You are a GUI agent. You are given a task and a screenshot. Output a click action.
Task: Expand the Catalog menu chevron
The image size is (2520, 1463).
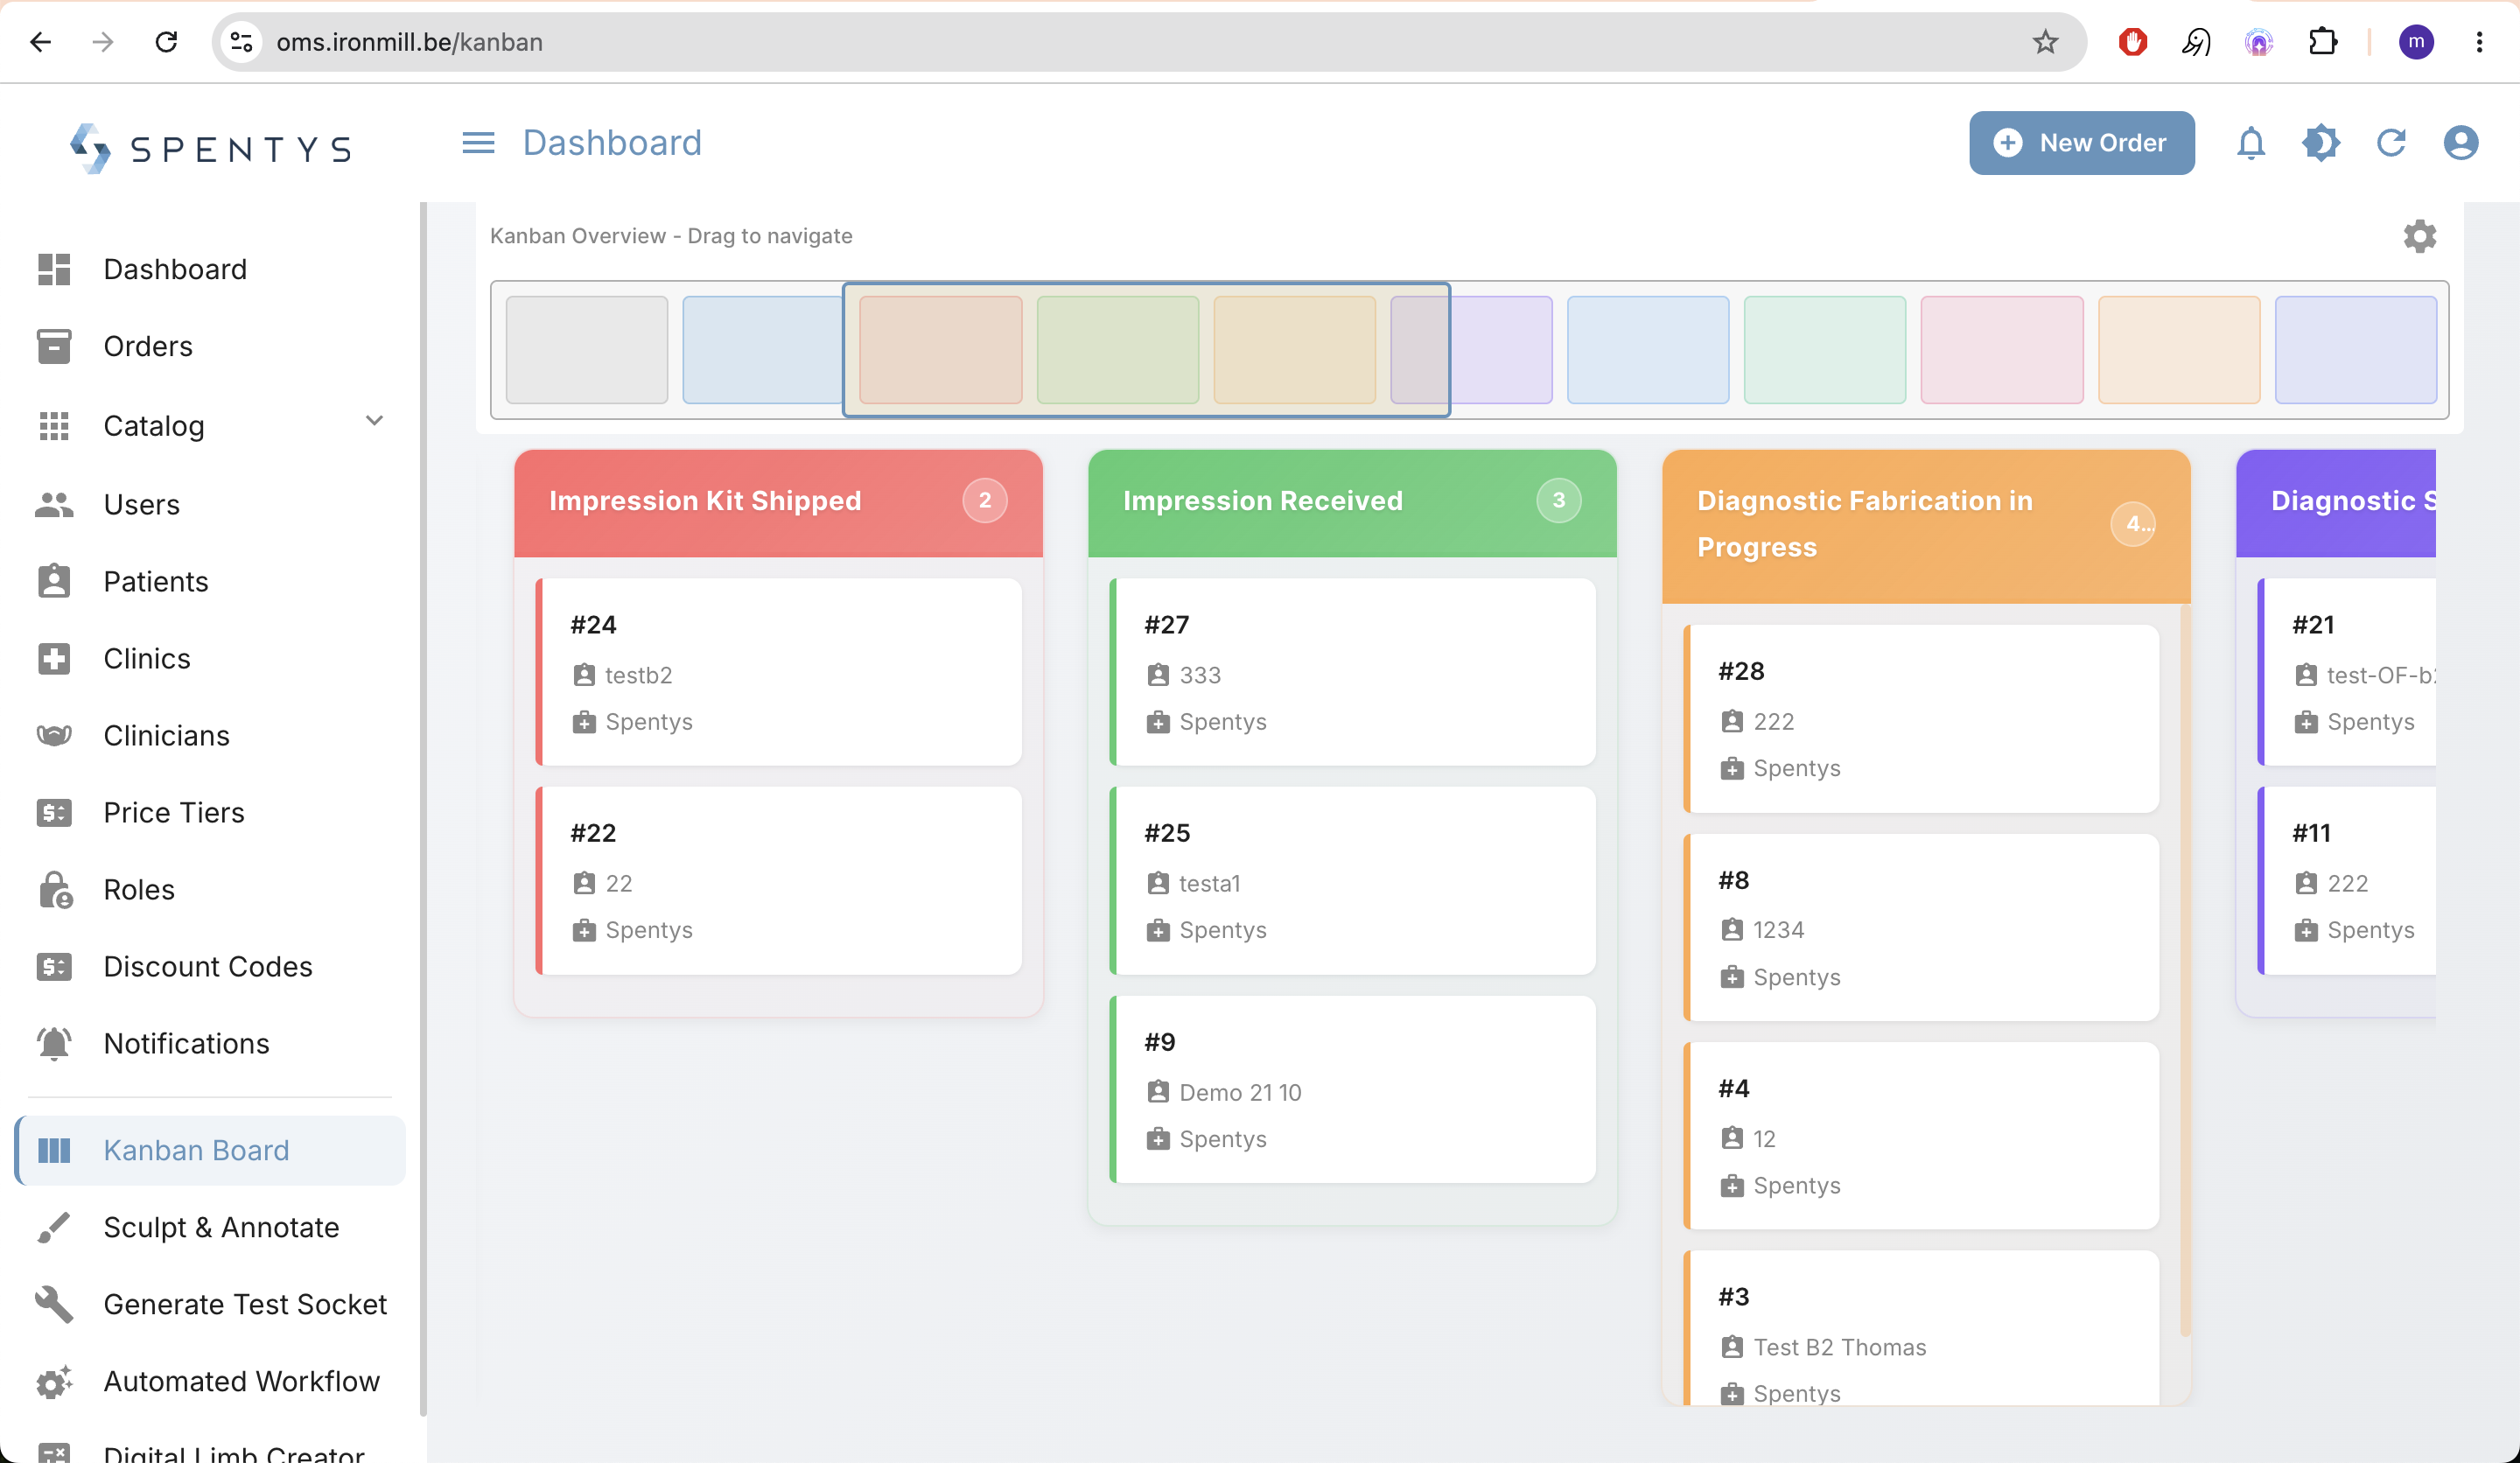tap(374, 421)
